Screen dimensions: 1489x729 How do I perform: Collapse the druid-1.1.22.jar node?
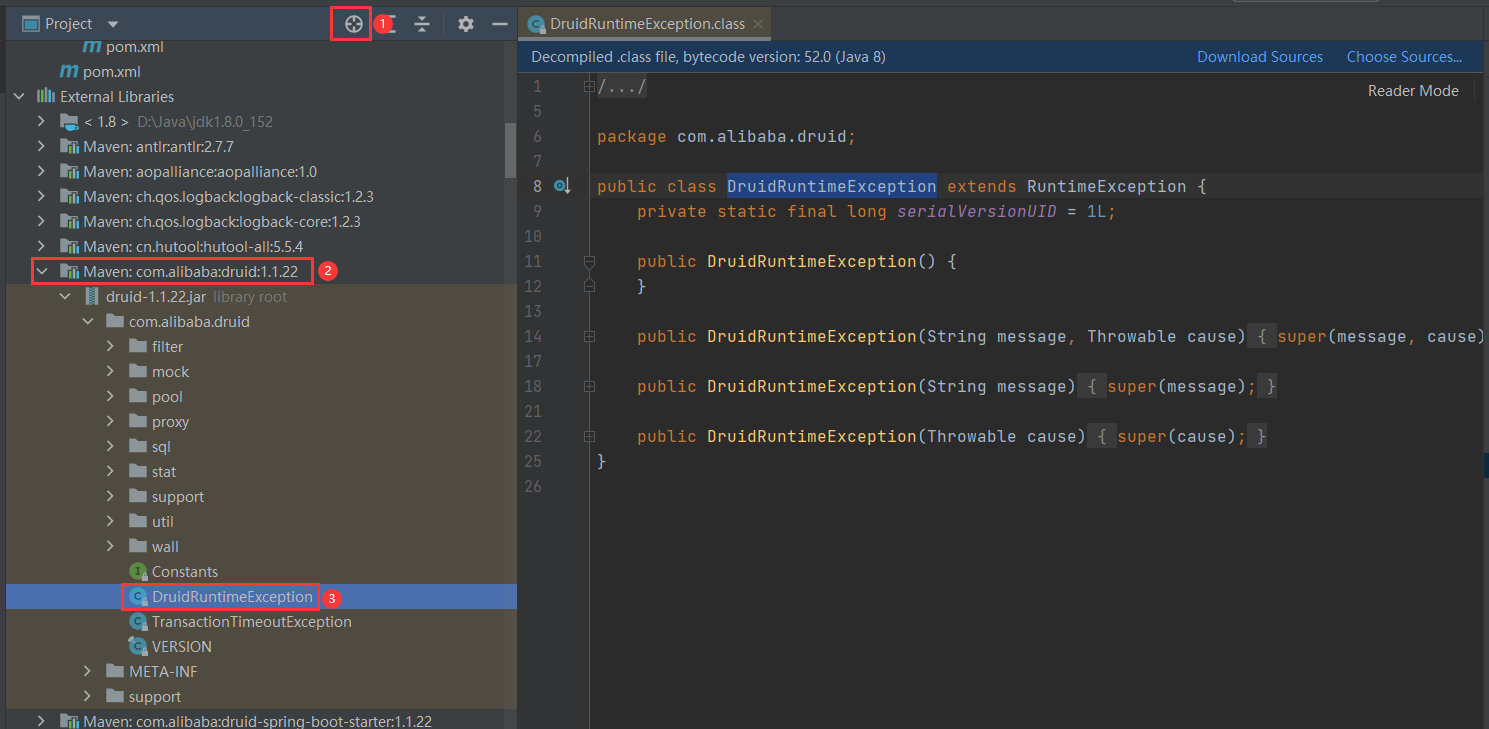64,297
